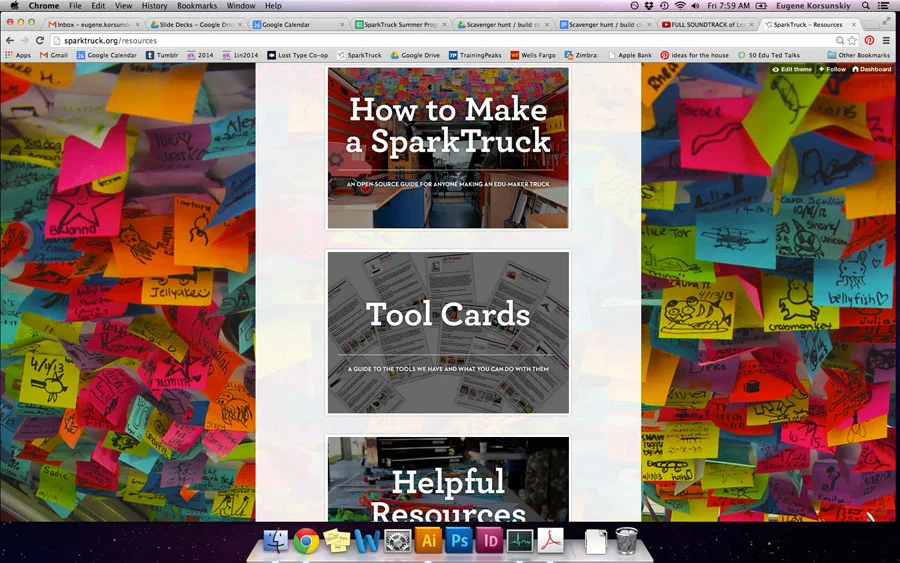Click the Pinterest extension icon
900x563 pixels.
[x=870, y=40]
